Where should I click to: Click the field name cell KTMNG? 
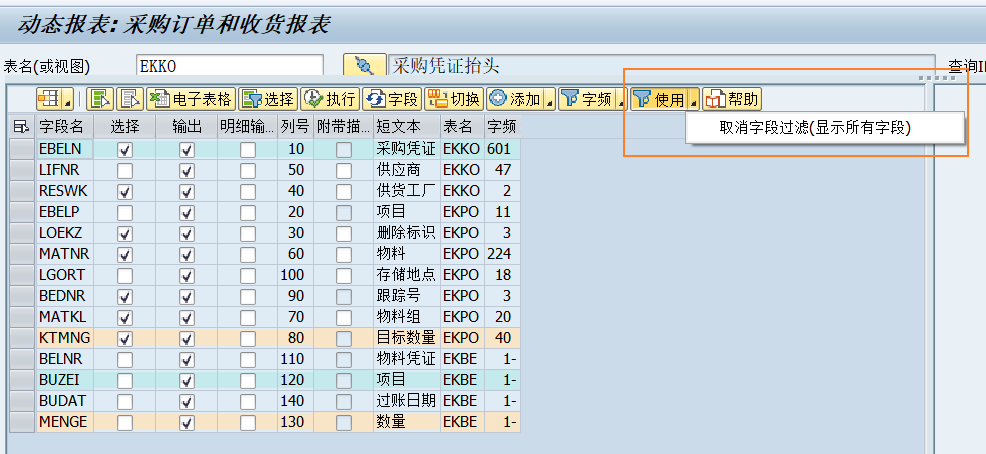(65, 338)
